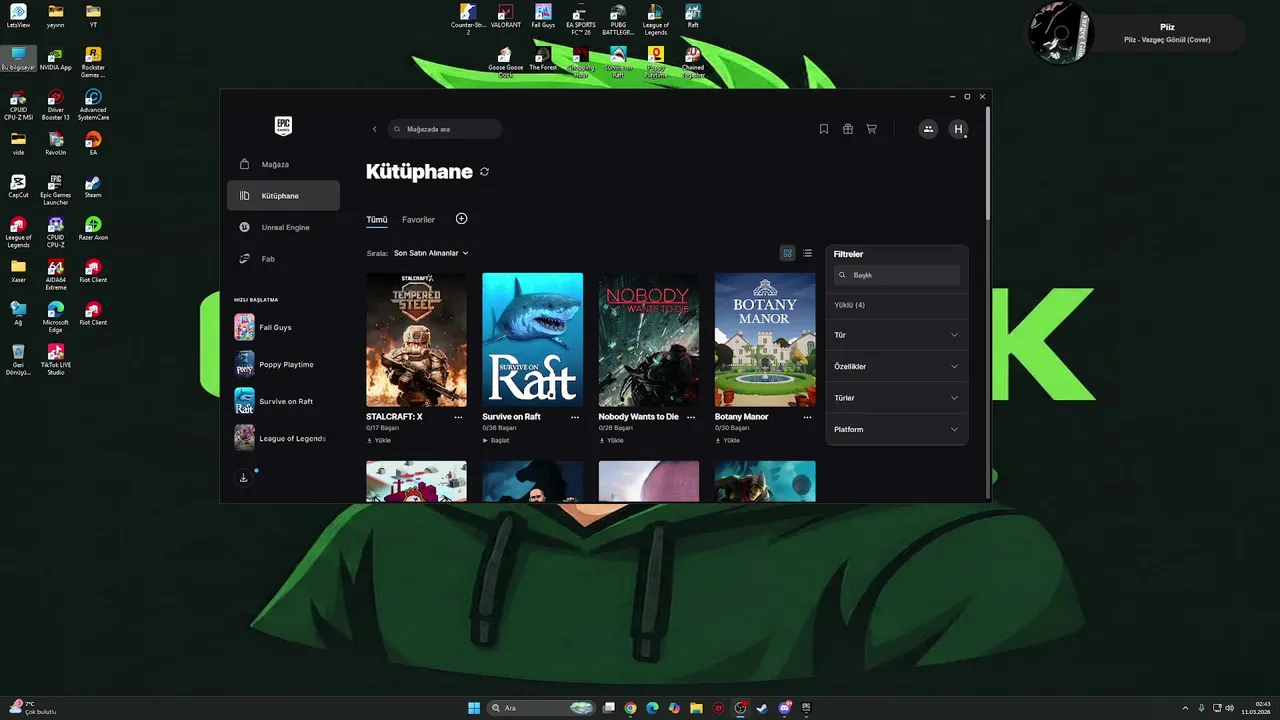1280x720 pixels.
Task: Click Yükle under Nobody Wants to Die
Action: pos(611,440)
